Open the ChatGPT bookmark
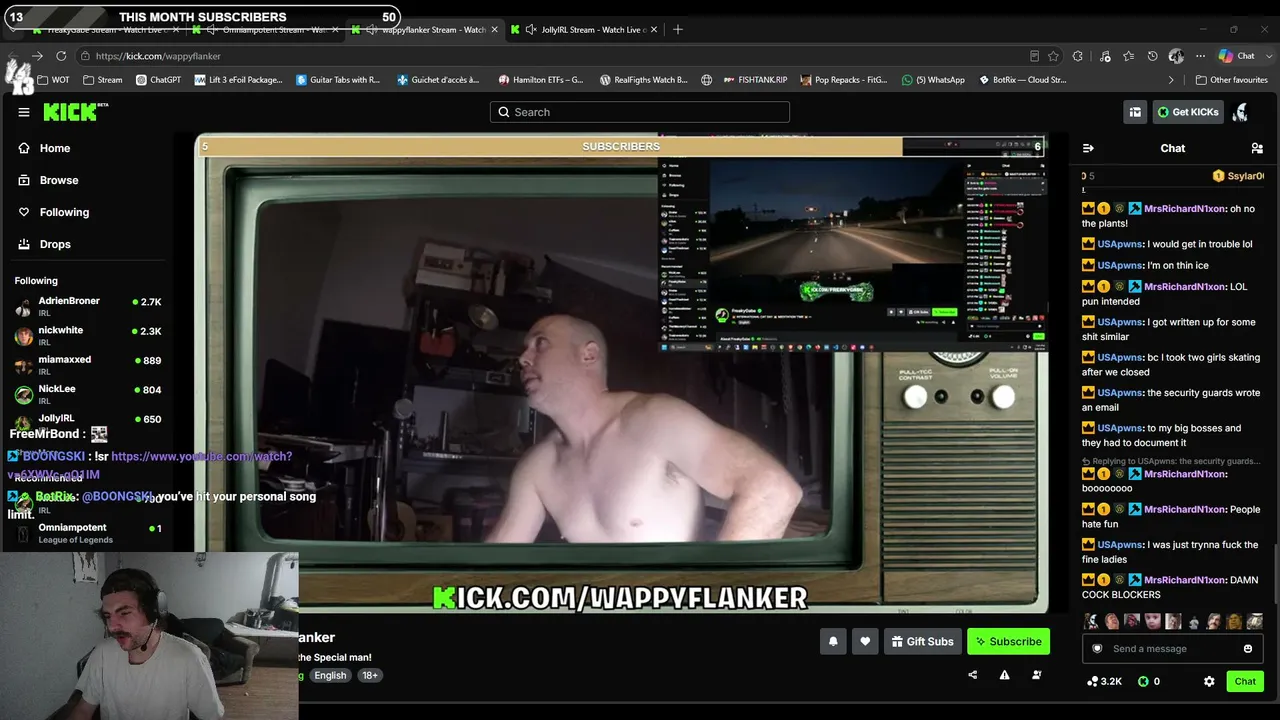1280x720 pixels. [x=158, y=80]
